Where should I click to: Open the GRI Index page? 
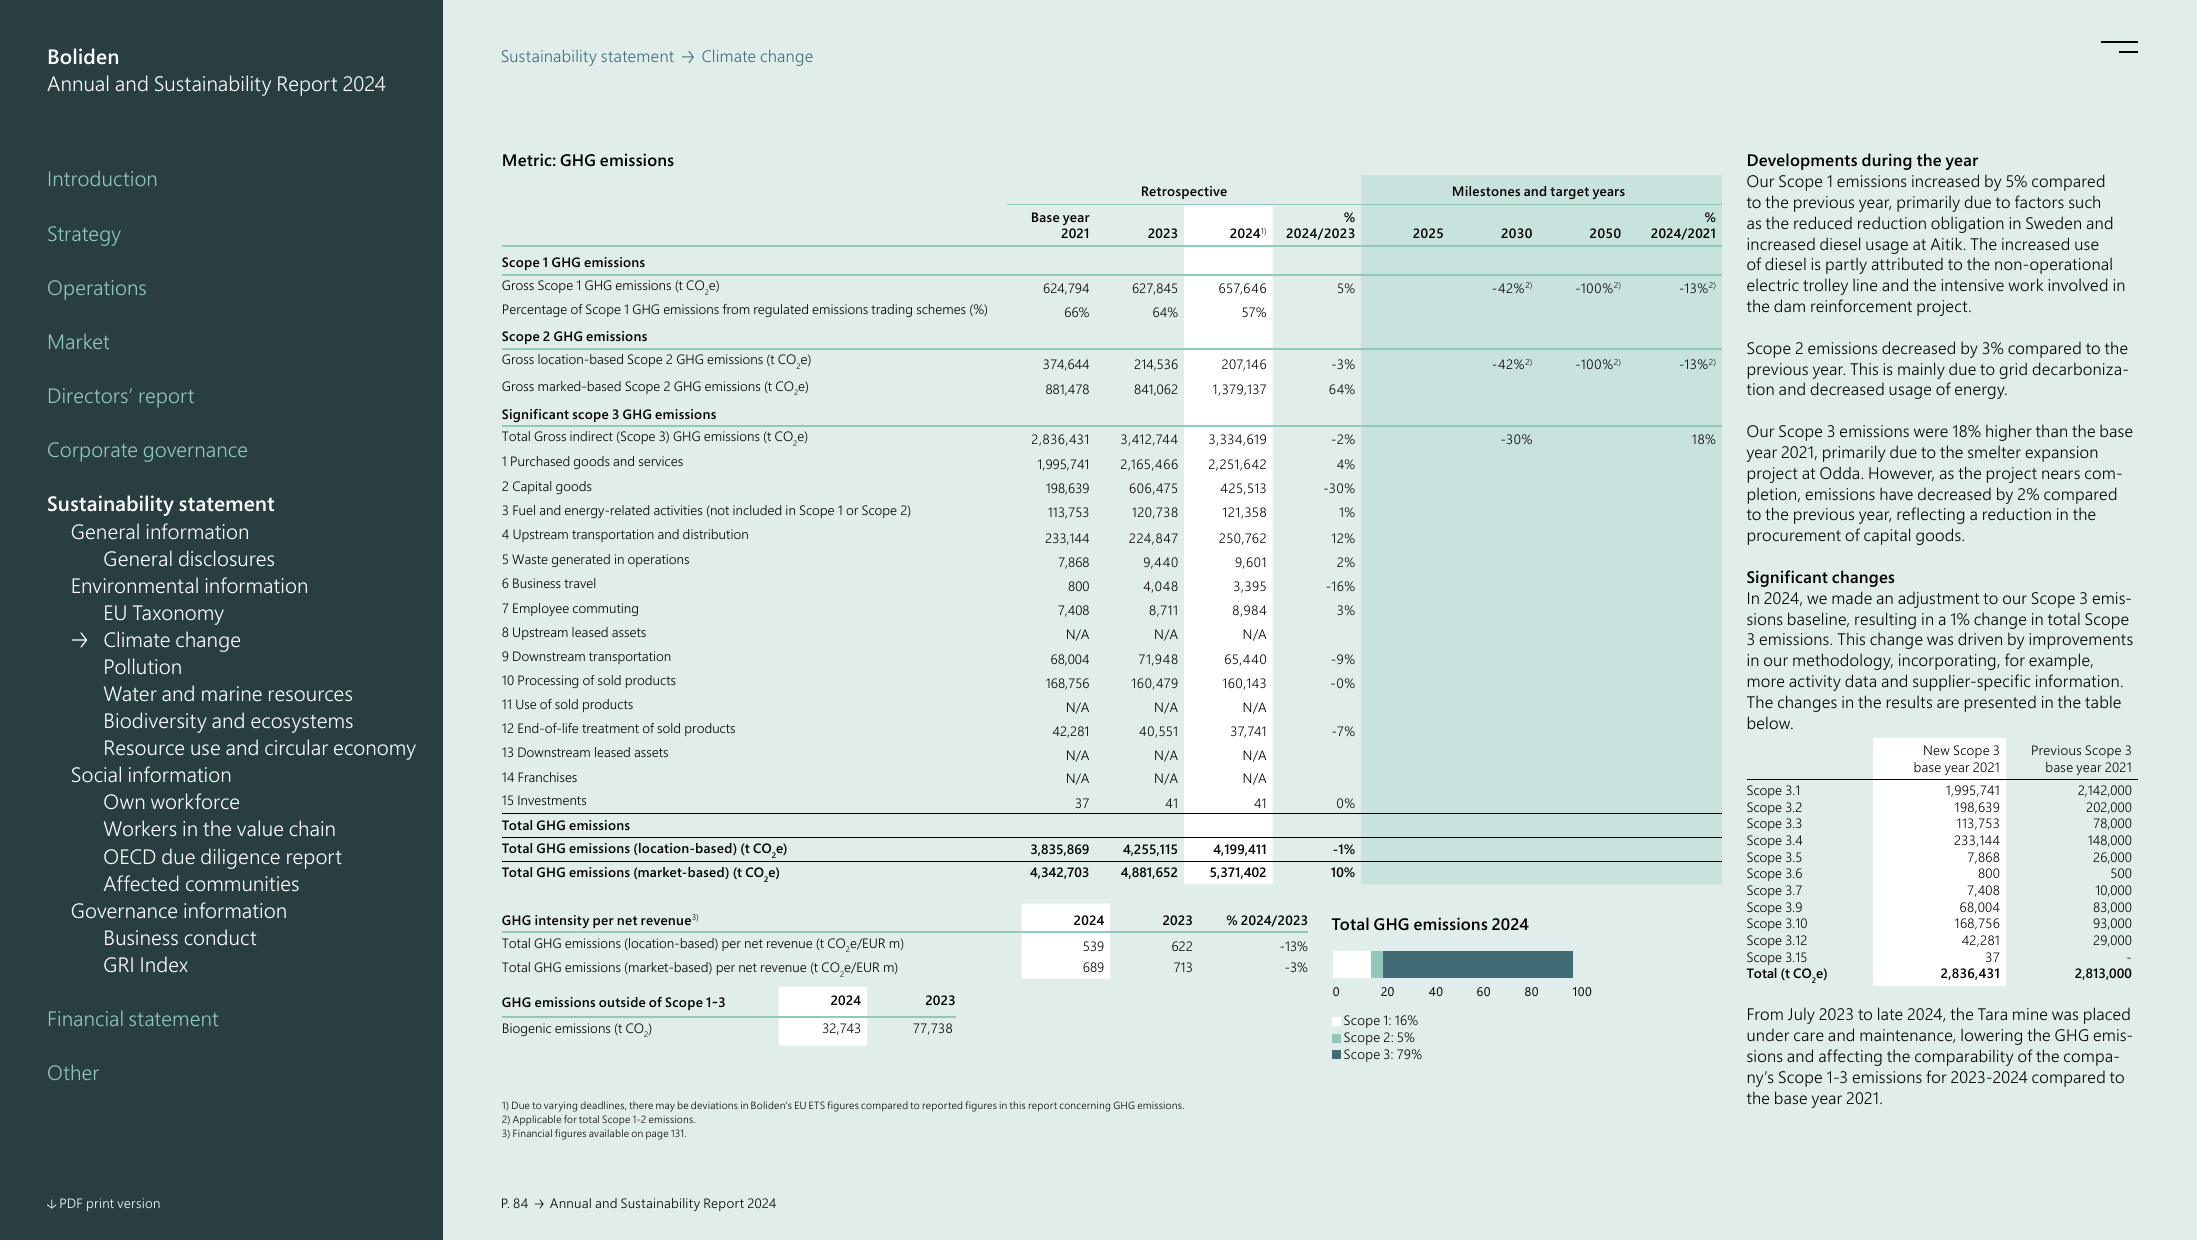coord(145,965)
